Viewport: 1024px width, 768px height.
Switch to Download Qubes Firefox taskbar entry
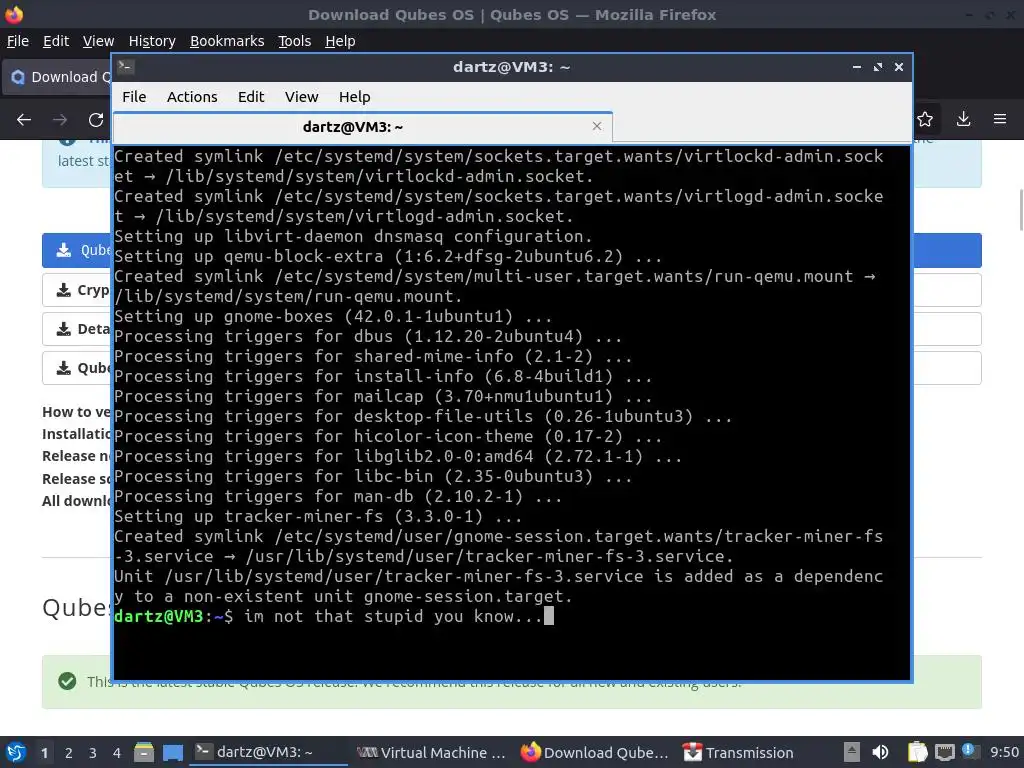[594, 752]
